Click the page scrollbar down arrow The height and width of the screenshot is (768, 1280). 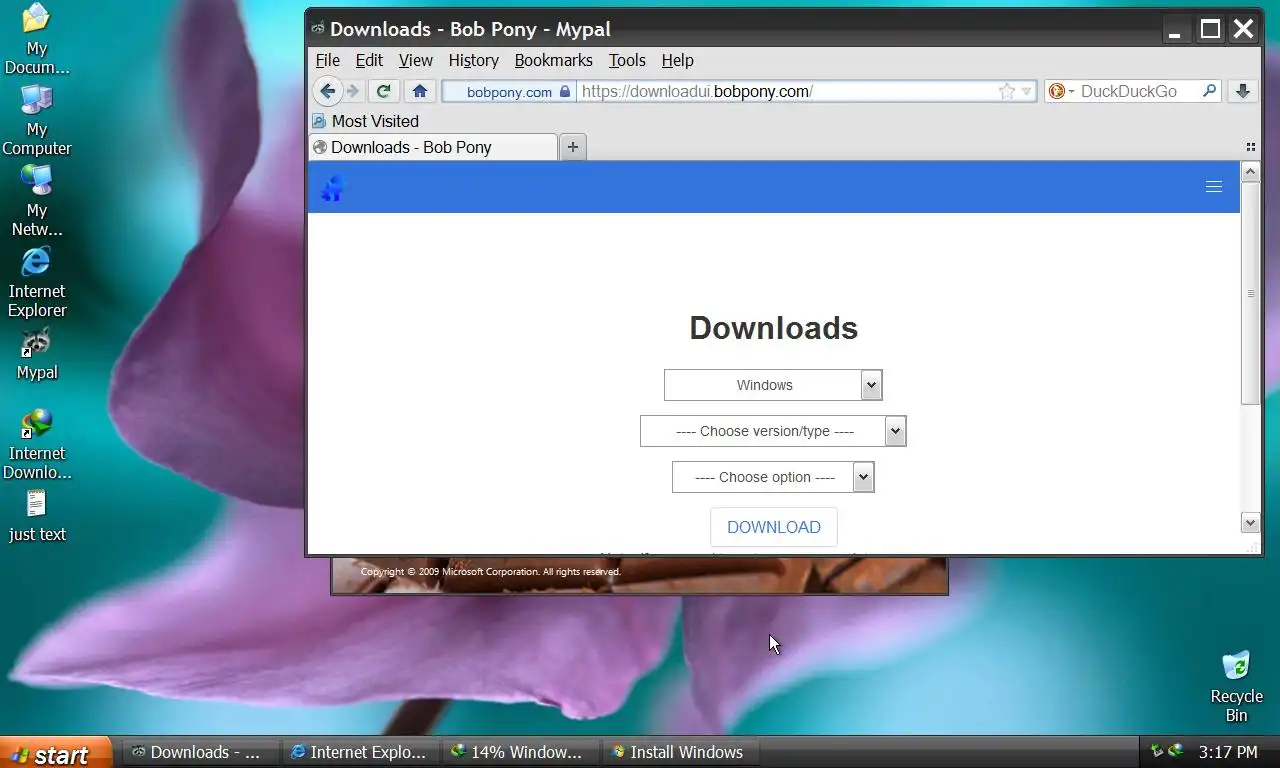(1250, 522)
